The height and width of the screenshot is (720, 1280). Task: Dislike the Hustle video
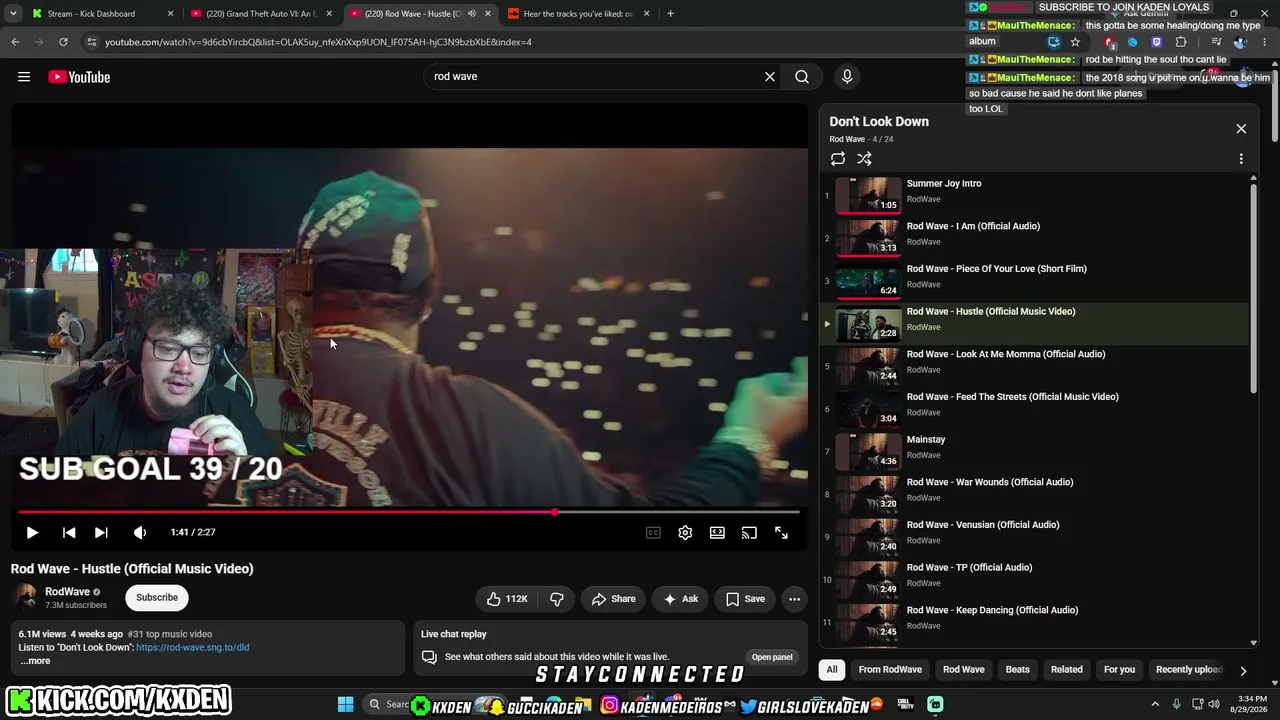[x=557, y=599]
